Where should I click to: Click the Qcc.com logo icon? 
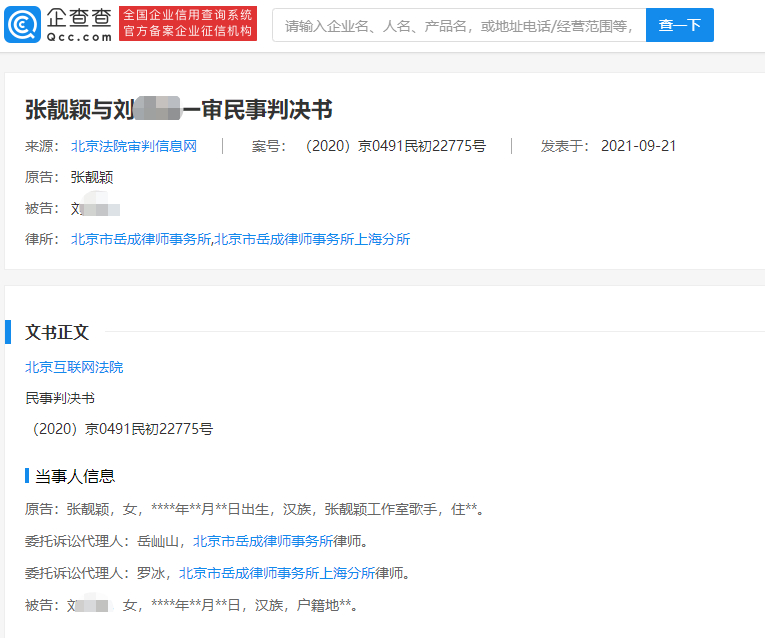(x=22, y=24)
